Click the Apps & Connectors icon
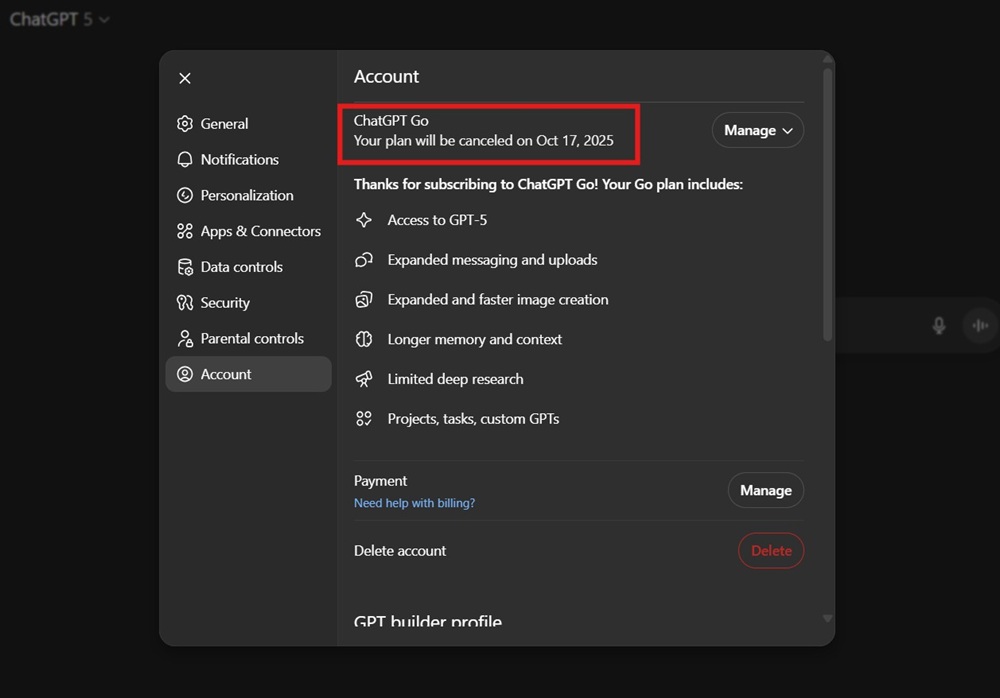The height and width of the screenshot is (698, 1000). [185, 231]
